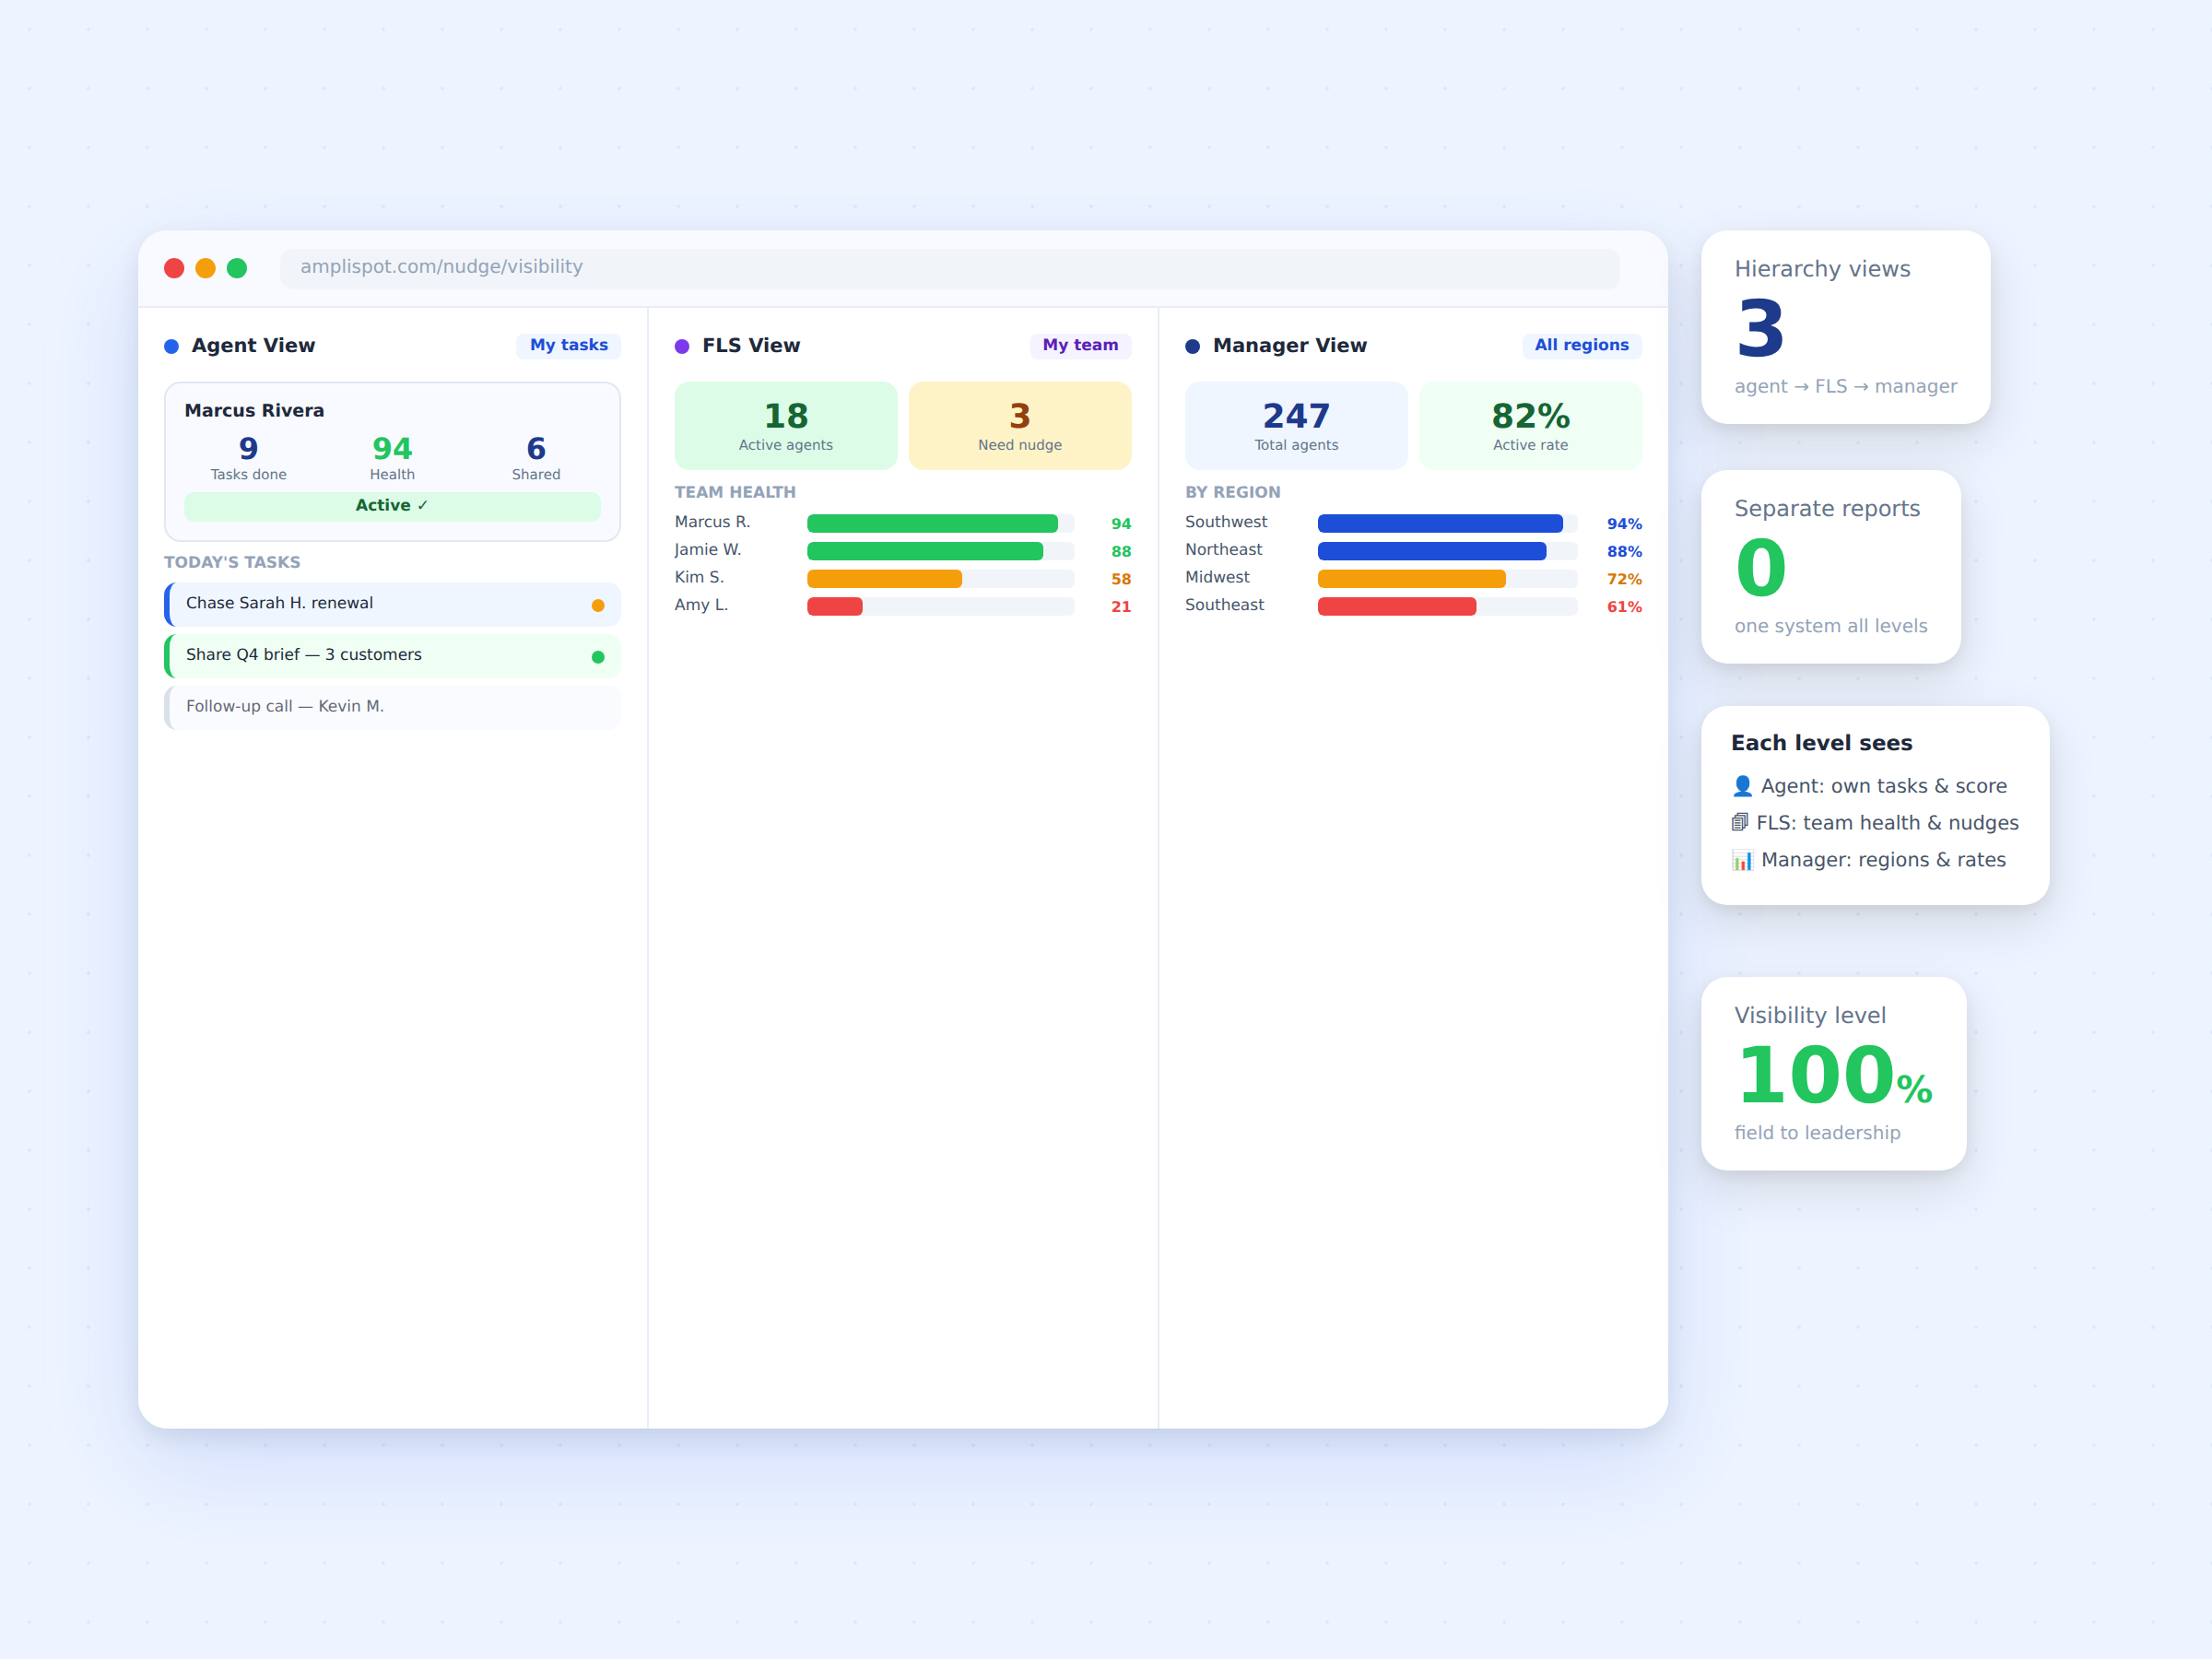Click the Separate reports card

[1830, 567]
